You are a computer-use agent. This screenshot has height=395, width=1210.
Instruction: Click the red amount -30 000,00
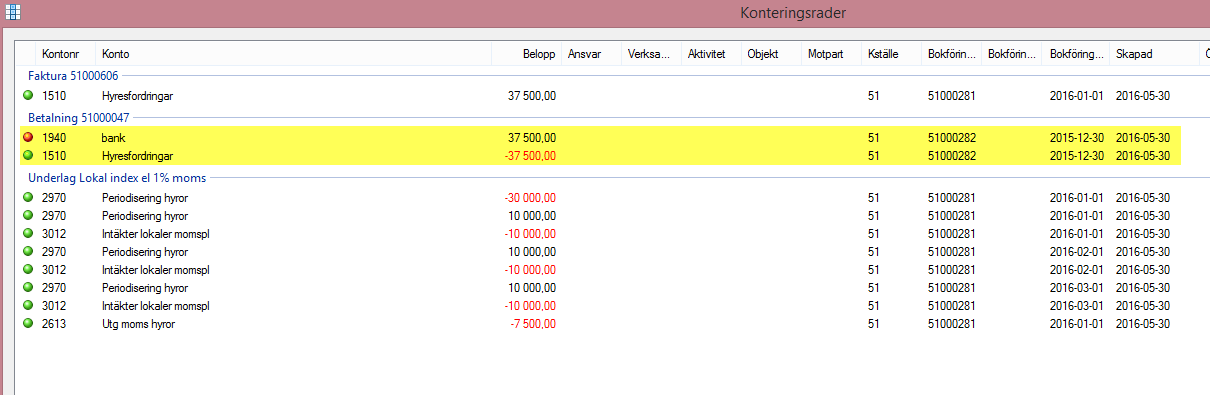coord(531,198)
